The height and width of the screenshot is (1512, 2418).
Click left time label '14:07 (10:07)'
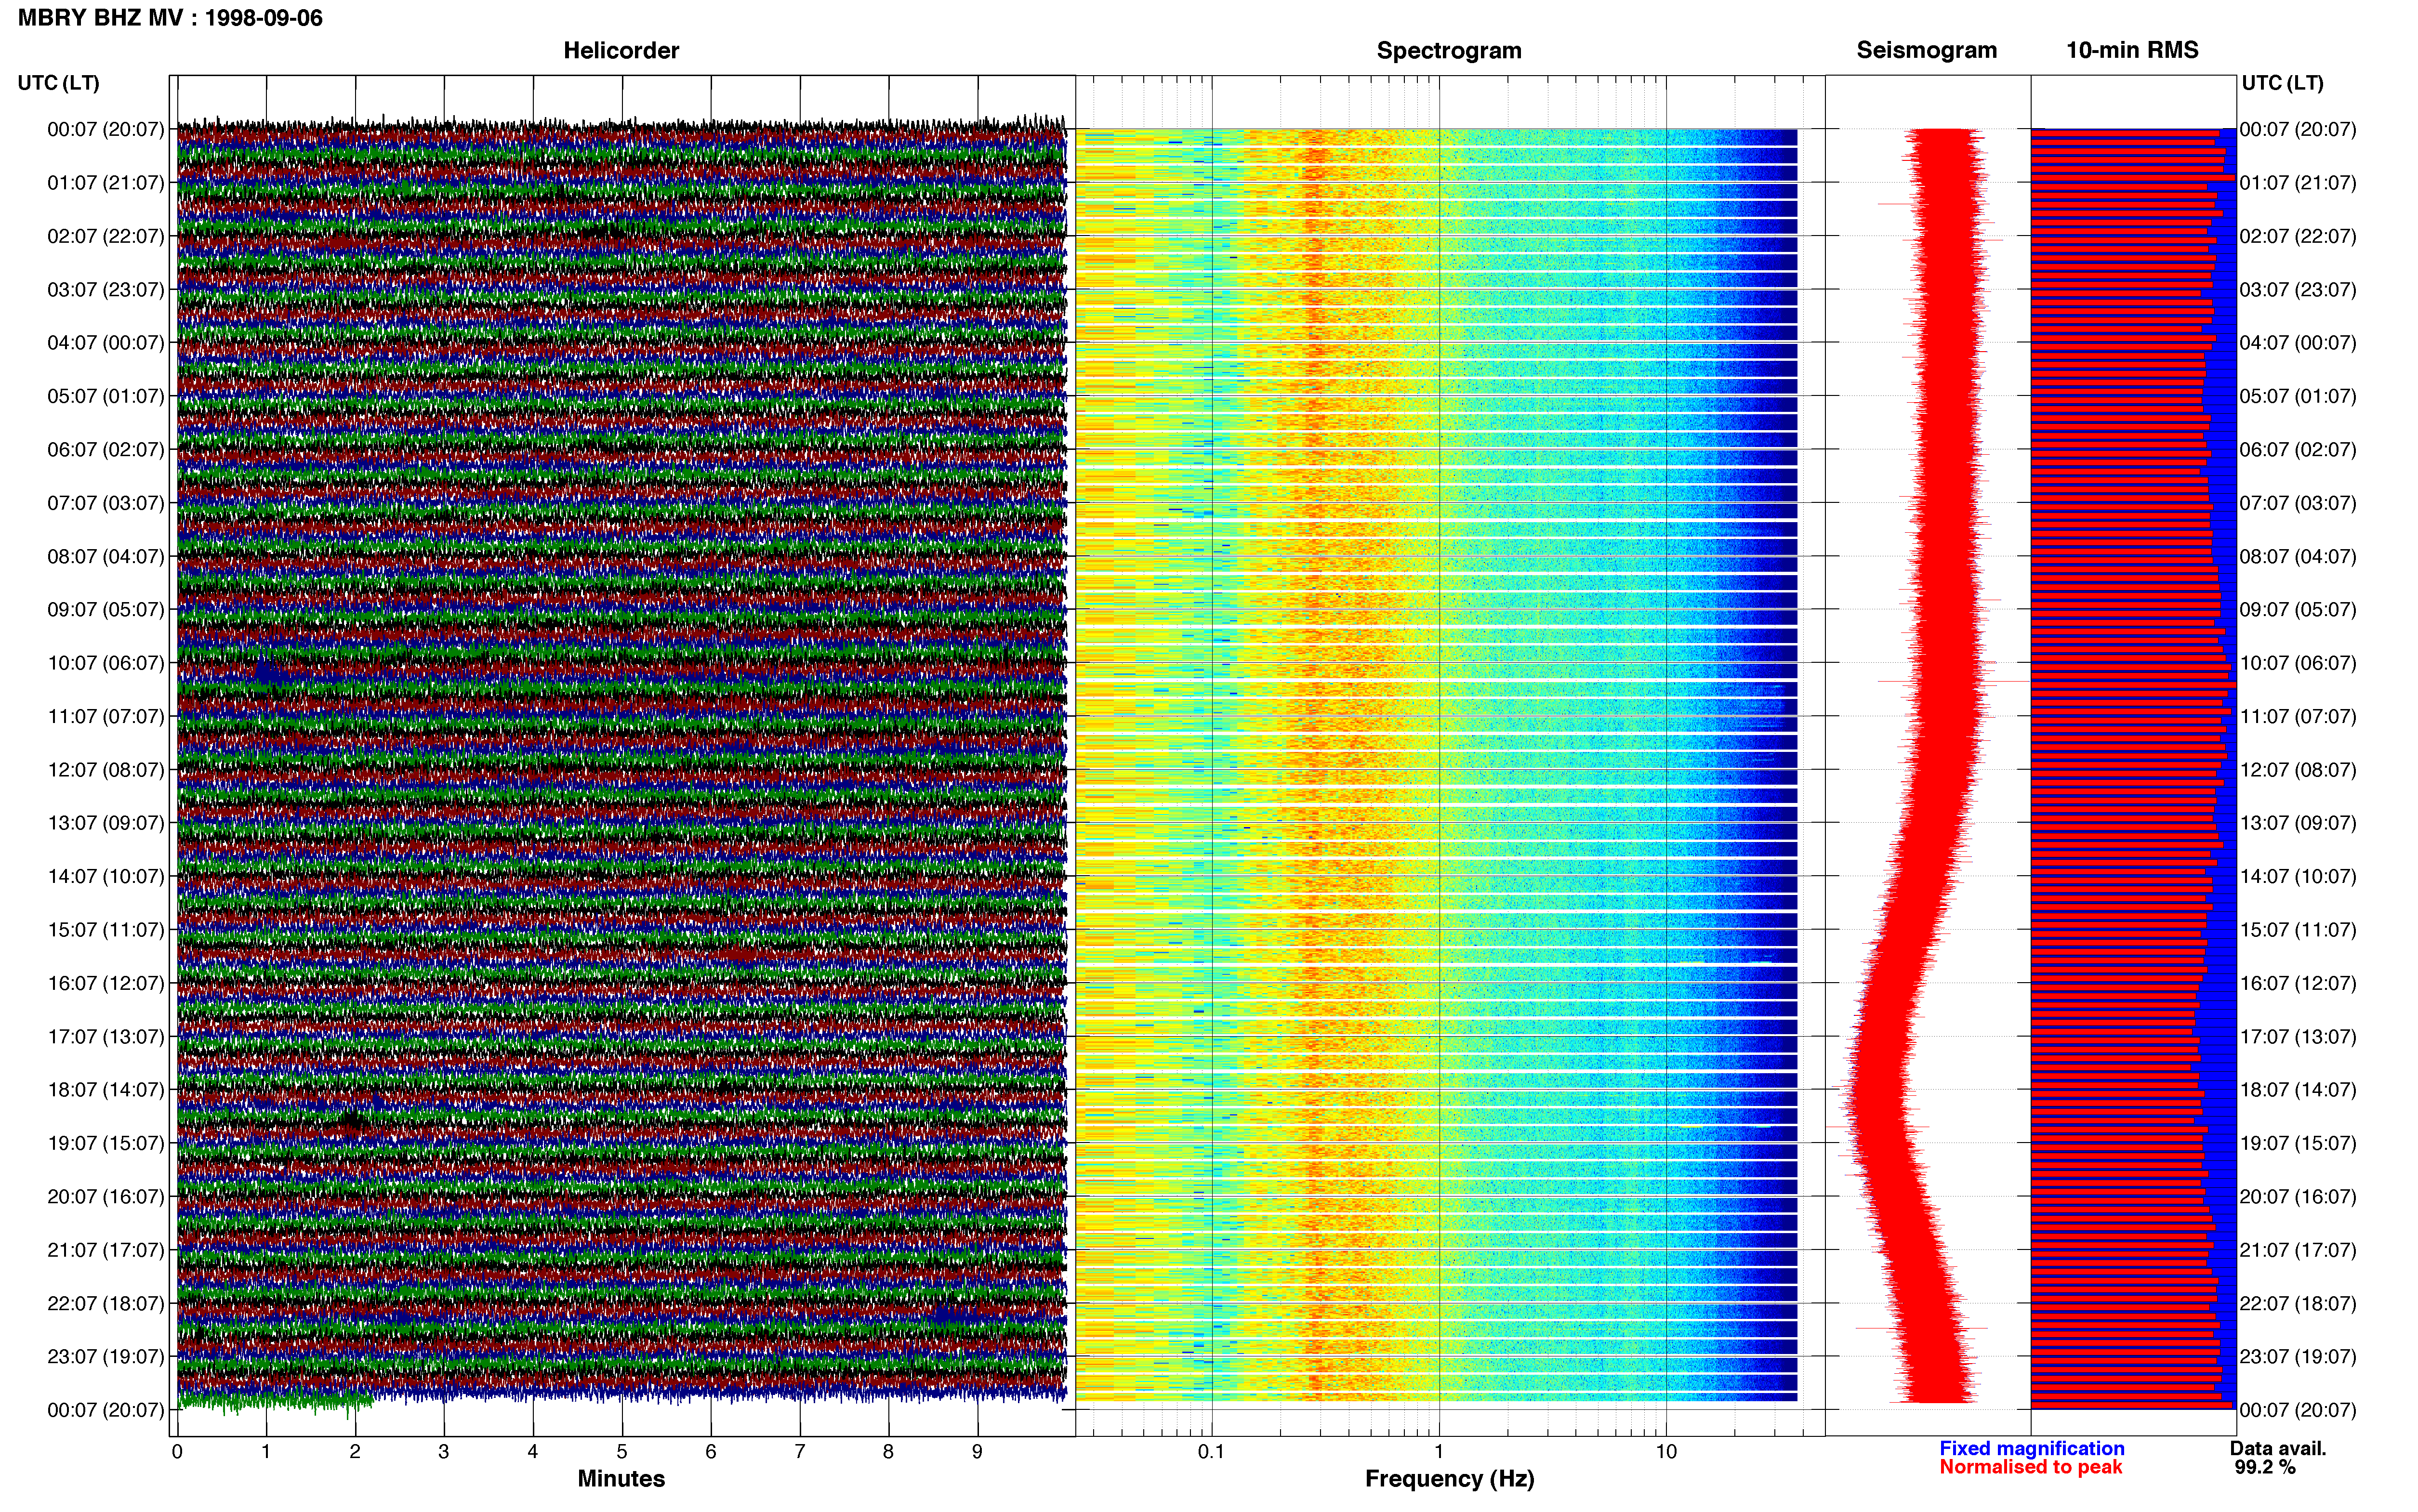(x=105, y=876)
